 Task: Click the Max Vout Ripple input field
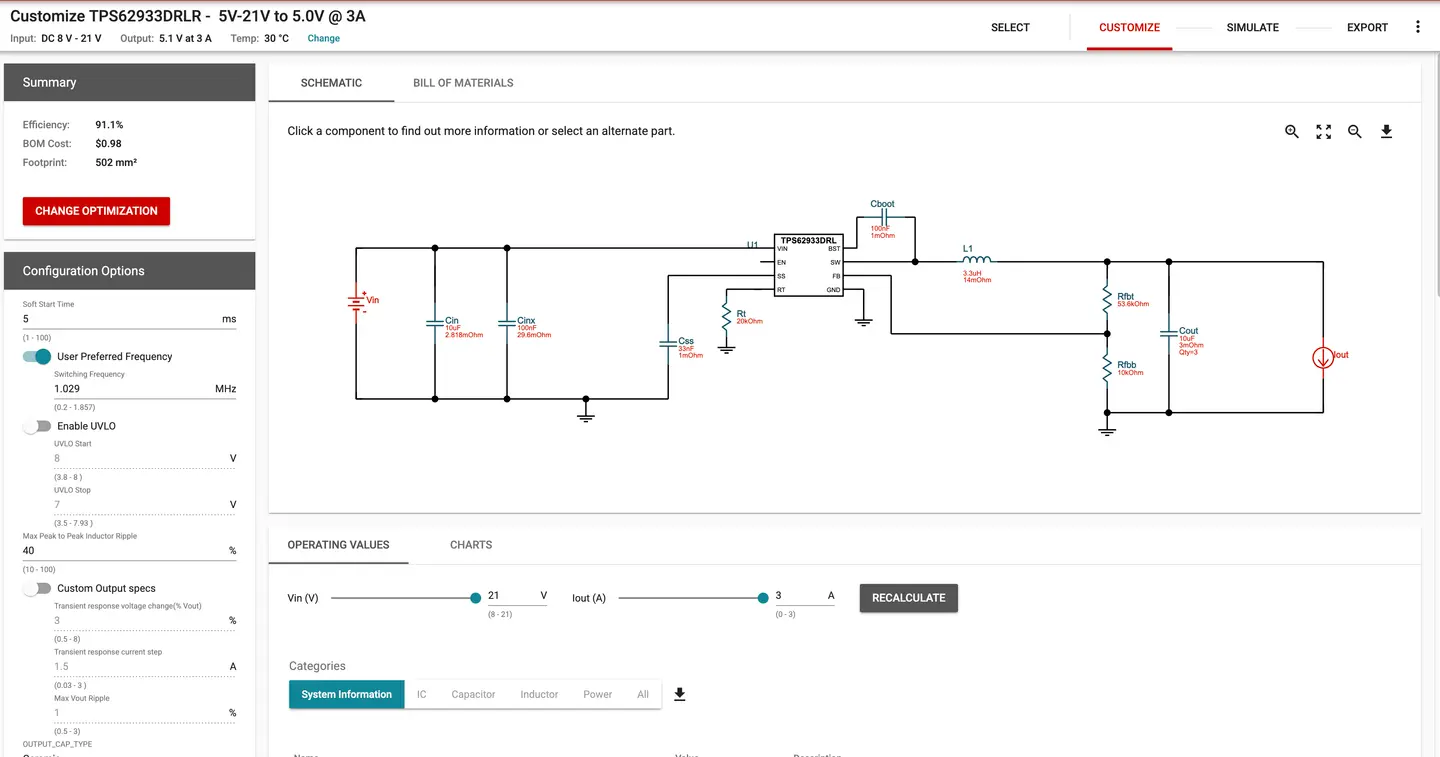pyautogui.click(x=145, y=713)
